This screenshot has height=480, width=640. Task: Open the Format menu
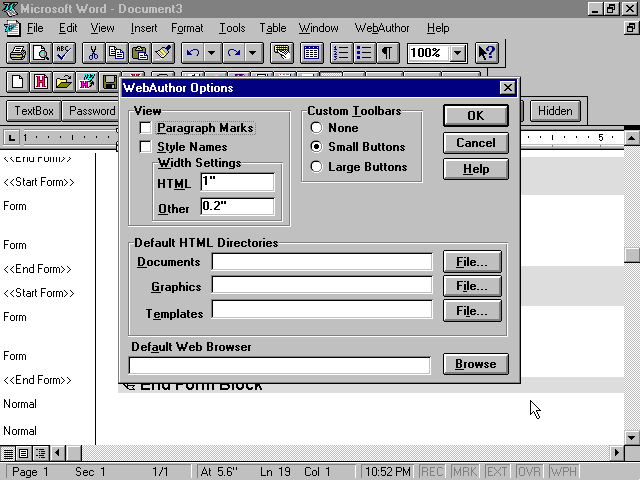click(187, 28)
